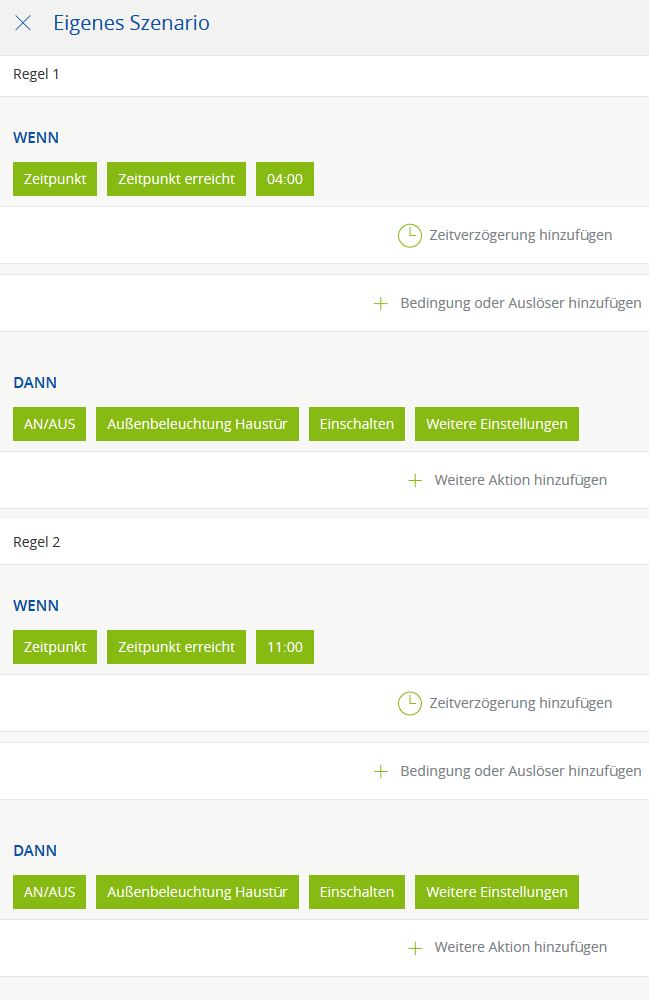This screenshot has height=1000, width=649.
Task: Click Zeitpunkt erreicht chip in Regel 2
Action: tap(176, 647)
